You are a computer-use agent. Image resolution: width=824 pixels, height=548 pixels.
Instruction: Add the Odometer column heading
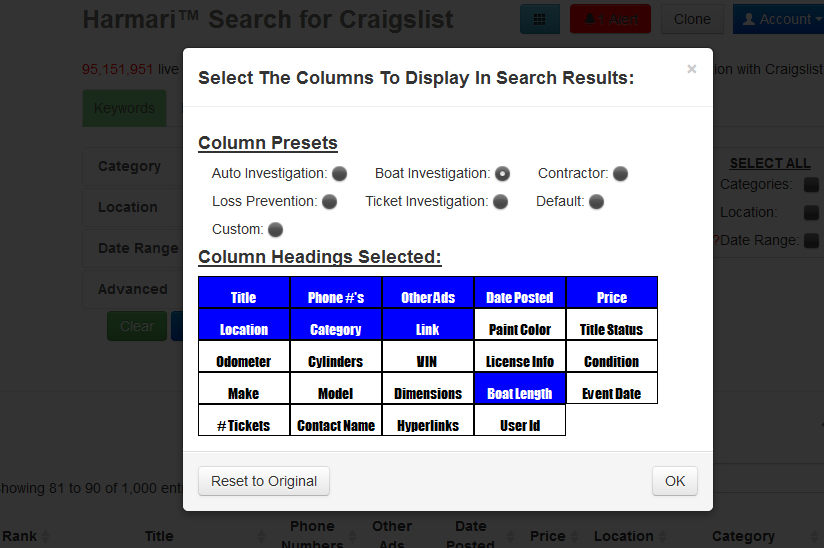click(x=244, y=356)
